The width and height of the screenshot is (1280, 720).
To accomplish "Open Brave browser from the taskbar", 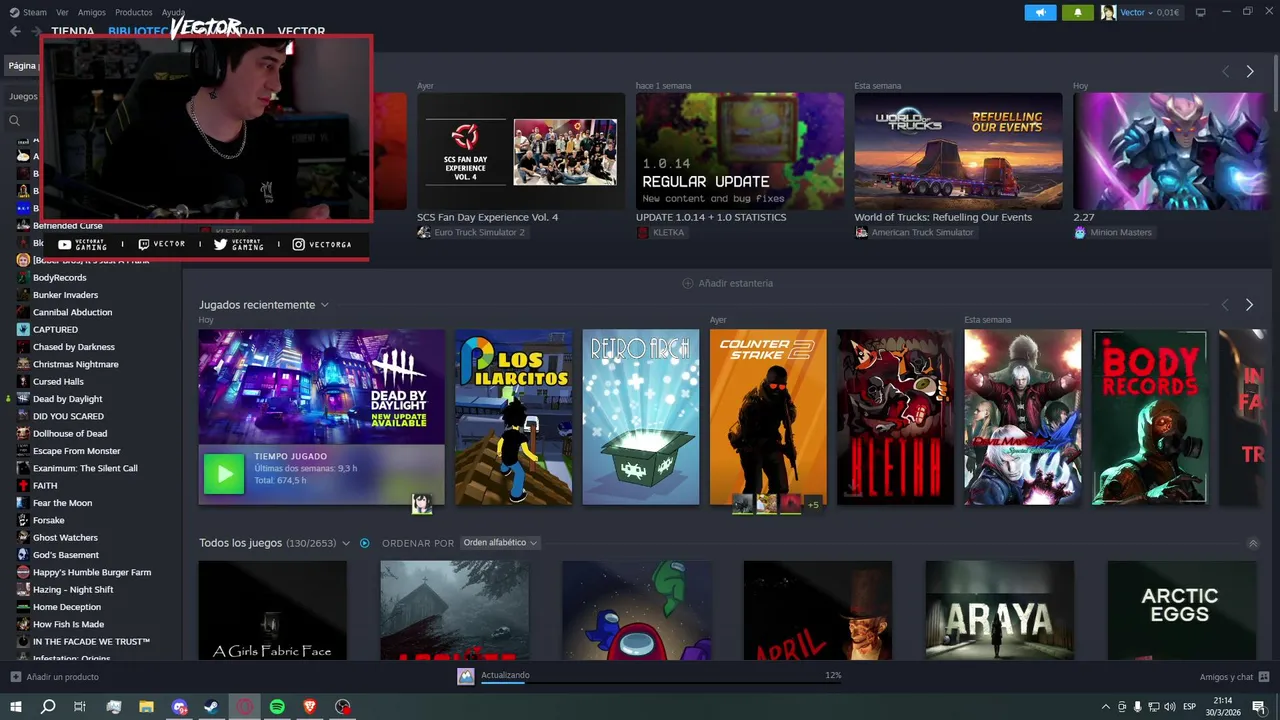I will click(310, 707).
